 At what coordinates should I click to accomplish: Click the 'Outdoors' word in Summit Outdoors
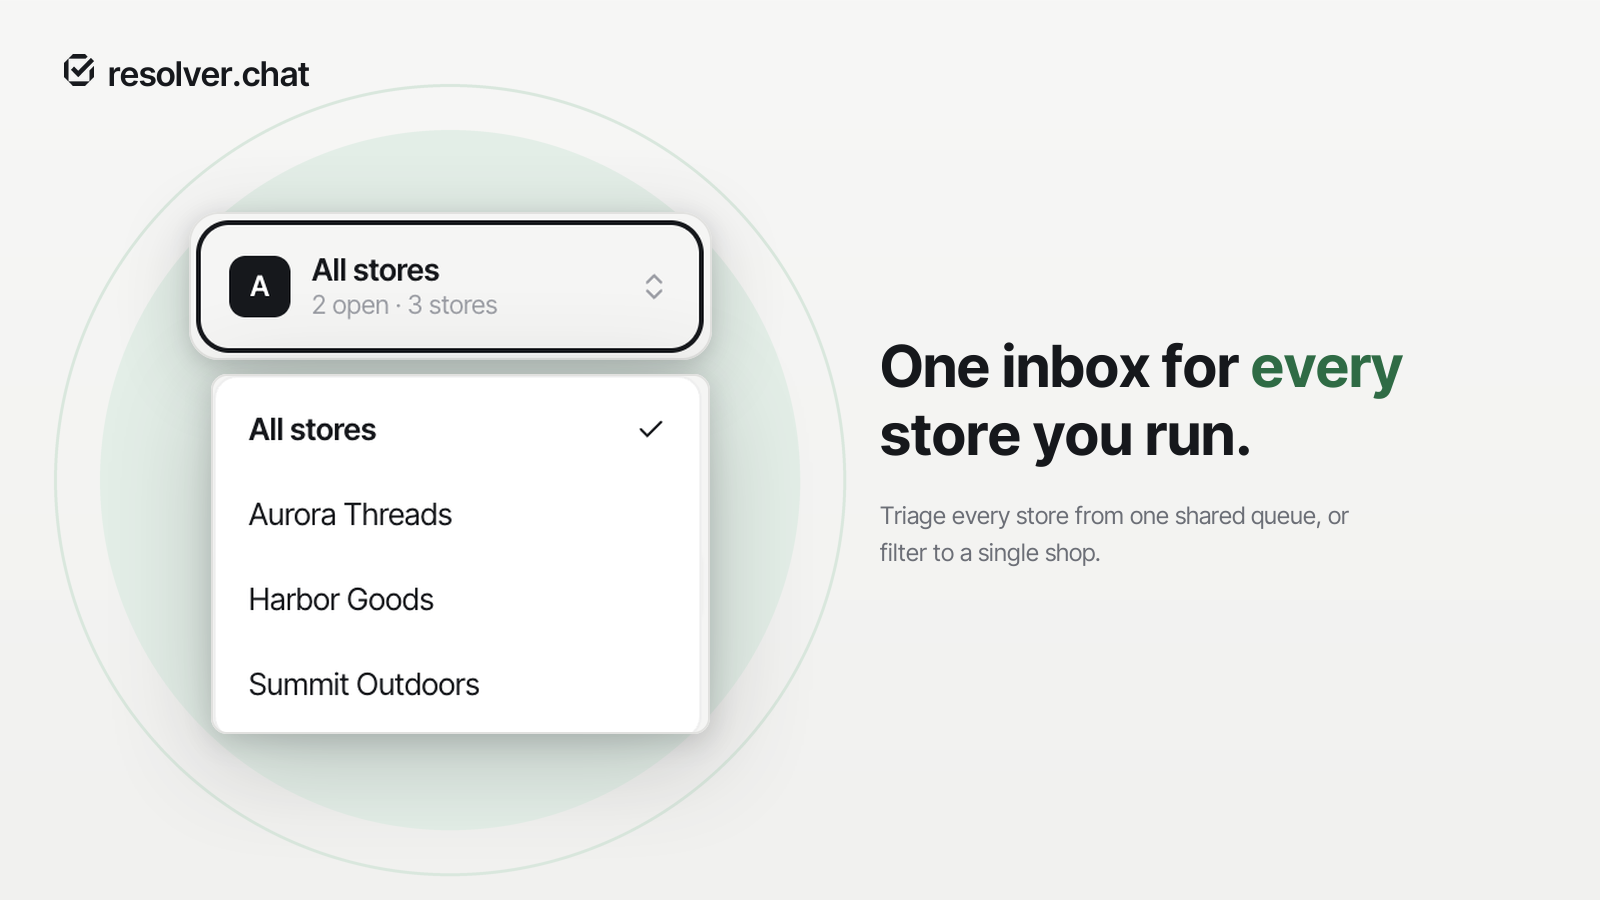[418, 685]
